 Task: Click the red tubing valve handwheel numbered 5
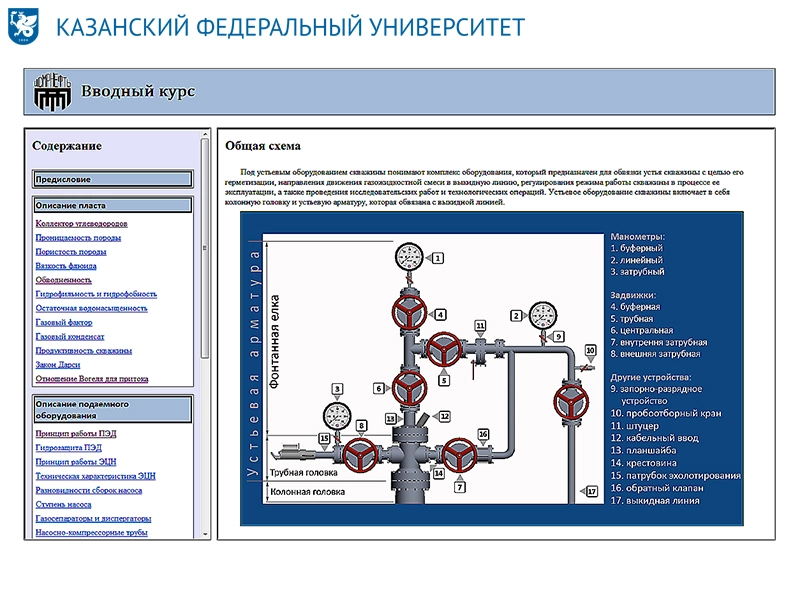click(x=444, y=350)
